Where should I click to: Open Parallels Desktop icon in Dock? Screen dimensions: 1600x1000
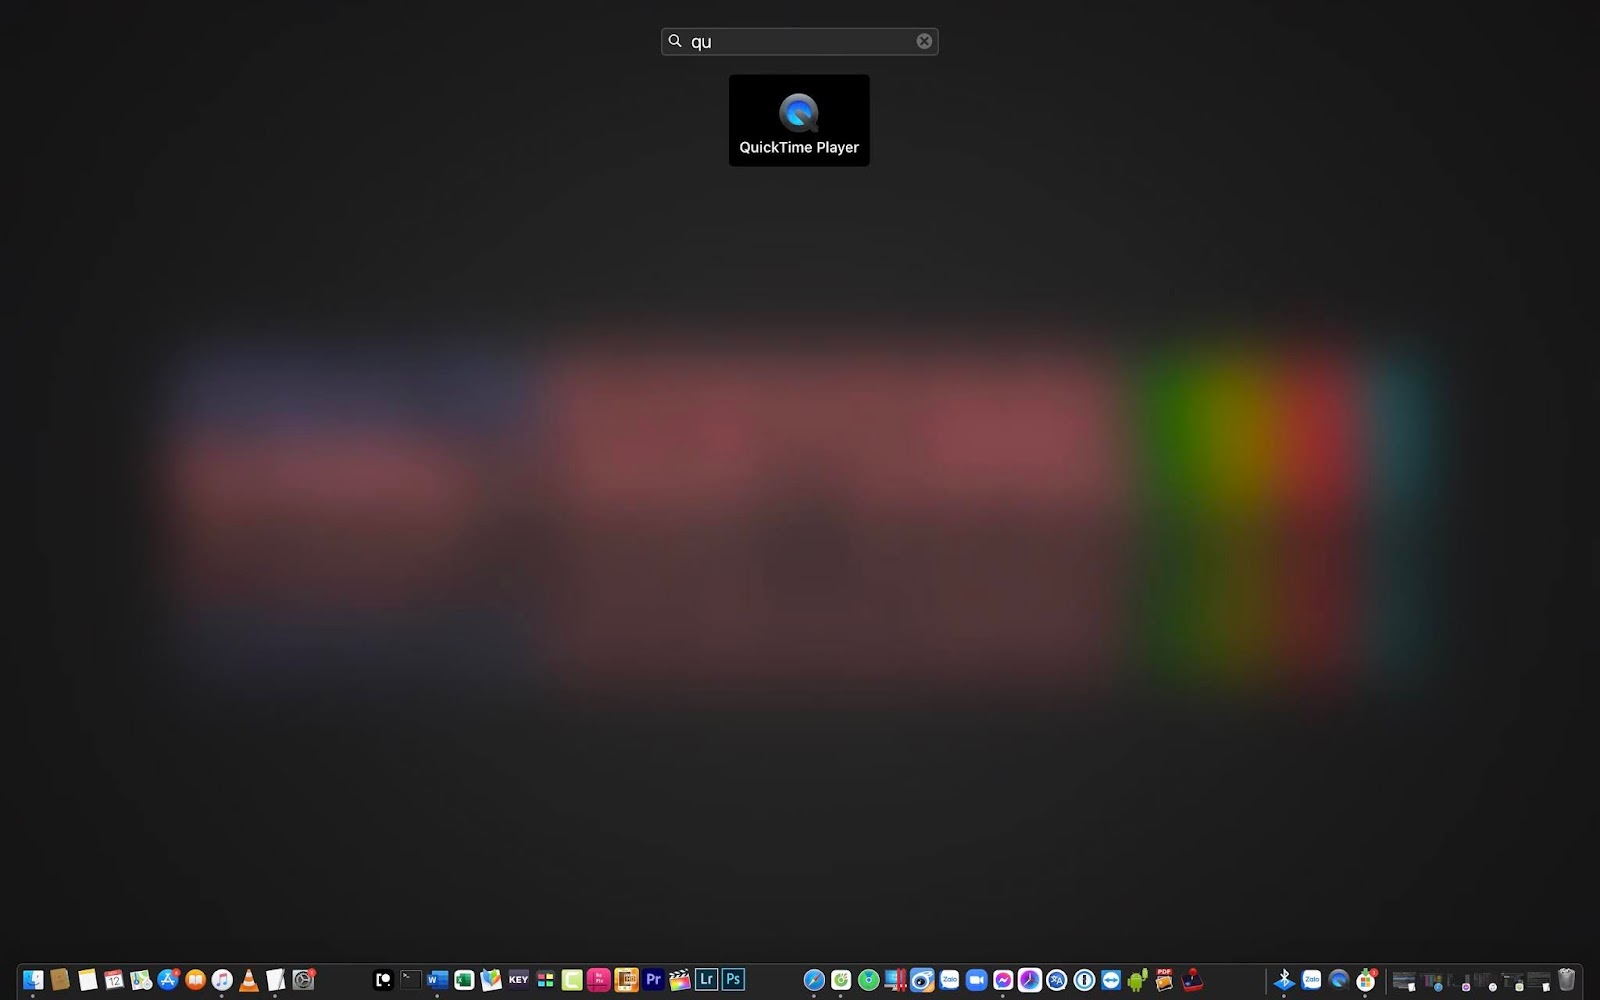(895, 980)
